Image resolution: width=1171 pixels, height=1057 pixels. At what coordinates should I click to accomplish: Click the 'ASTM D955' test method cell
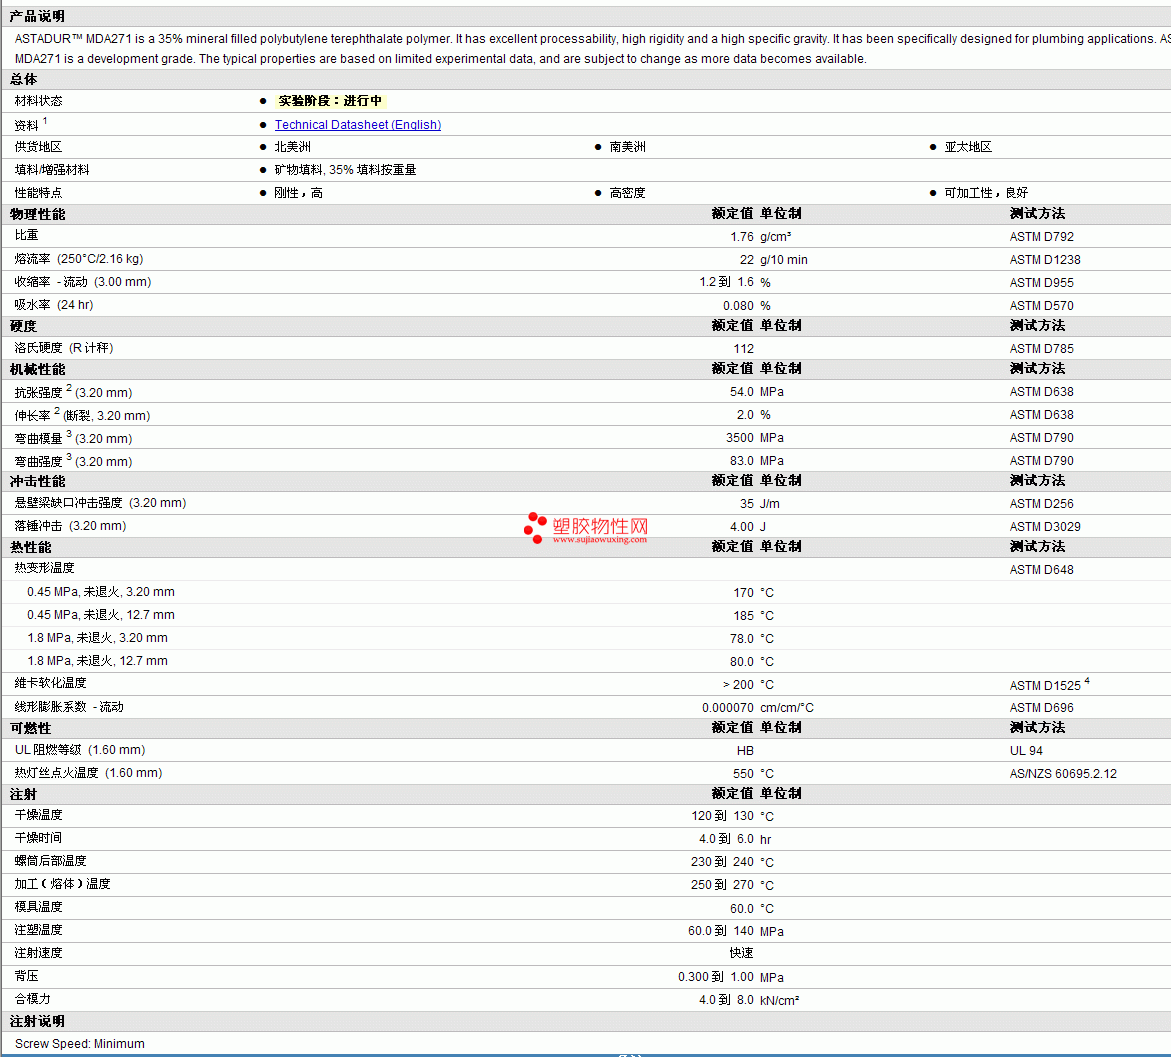point(1041,282)
